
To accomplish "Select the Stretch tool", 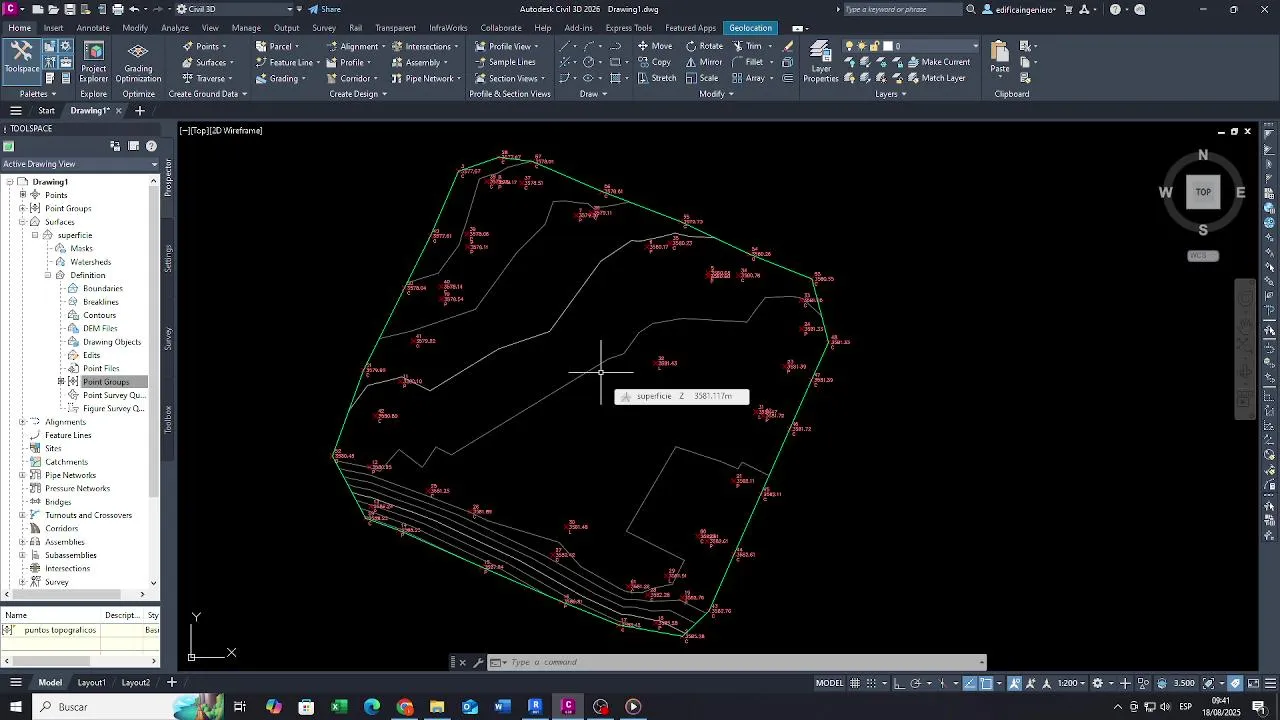I will [x=657, y=78].
